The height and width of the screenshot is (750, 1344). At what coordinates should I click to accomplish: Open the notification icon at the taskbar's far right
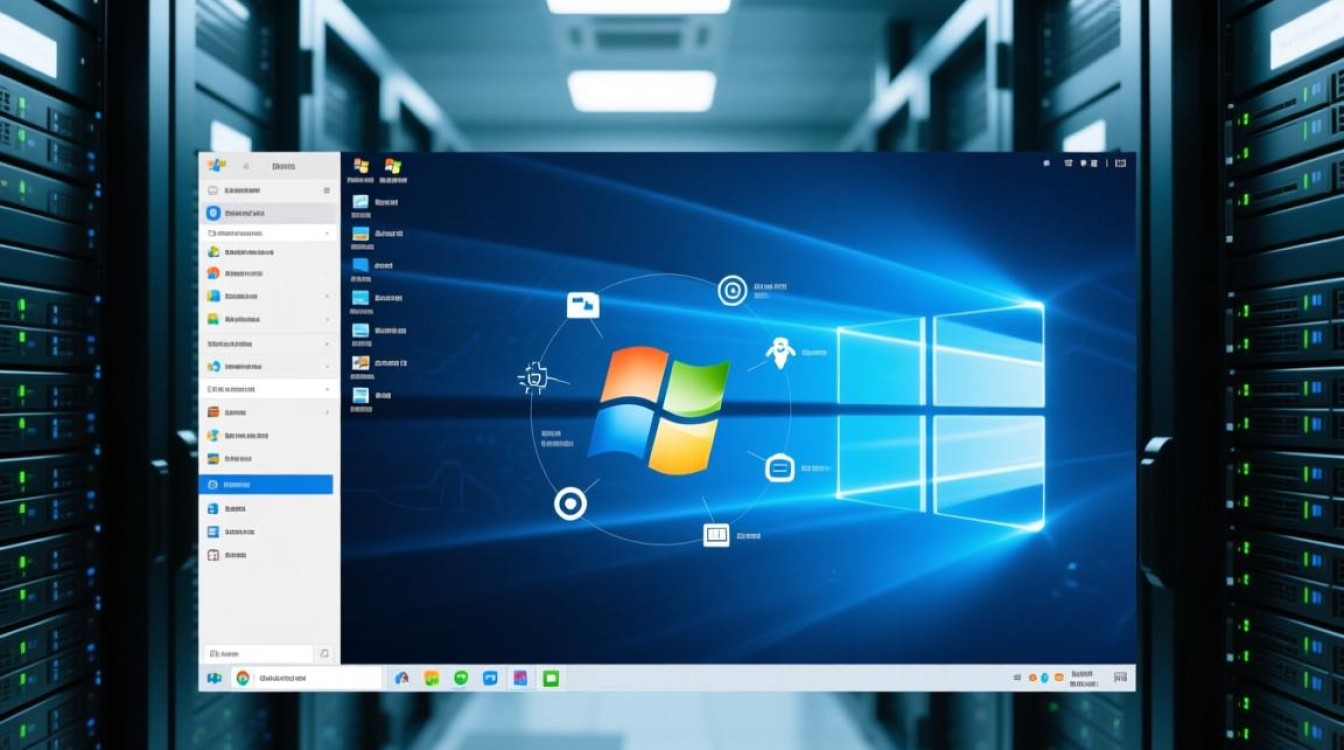(1119, 678)
